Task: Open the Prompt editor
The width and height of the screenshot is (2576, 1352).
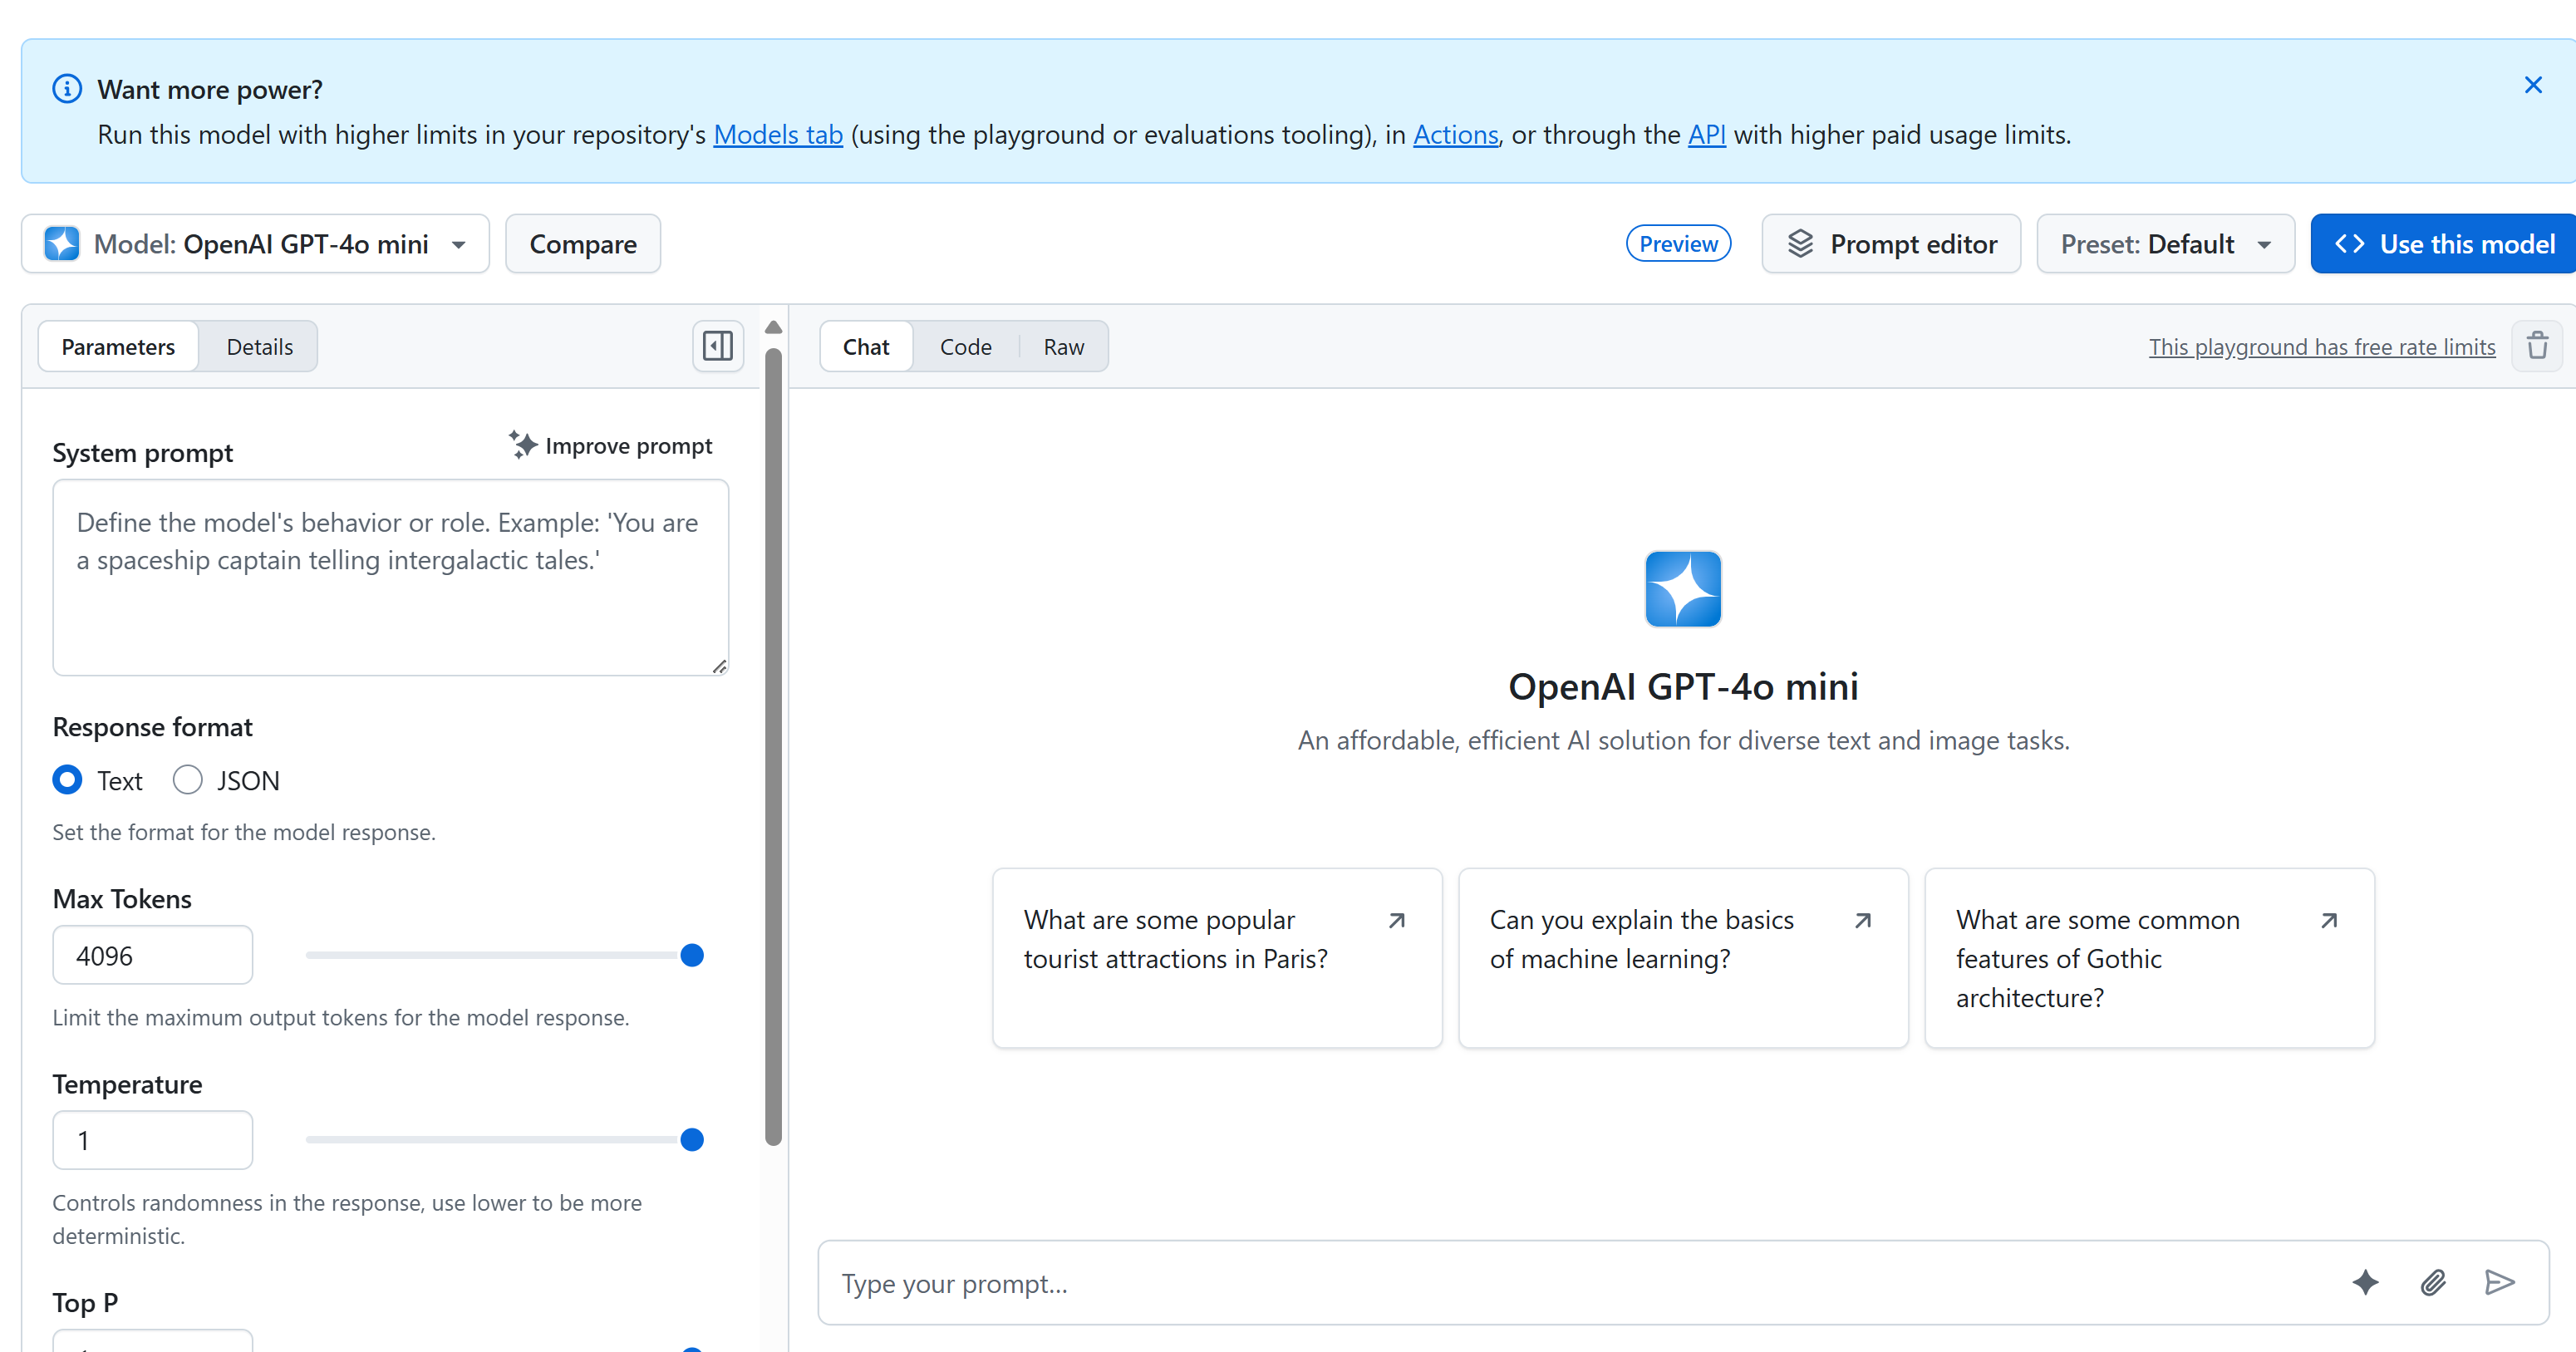Action: tap(1891, 243)
